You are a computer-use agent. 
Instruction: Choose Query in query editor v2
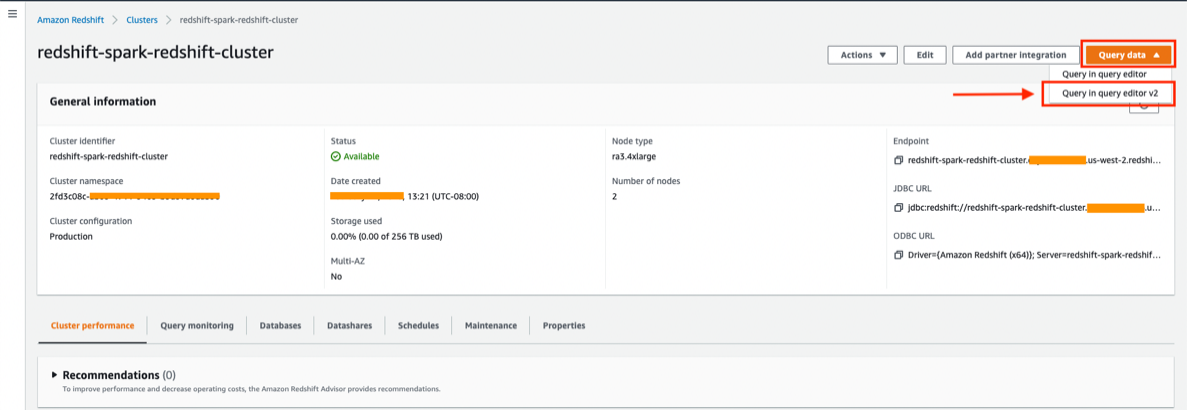pyautogui.click(x=1108, y=94)
